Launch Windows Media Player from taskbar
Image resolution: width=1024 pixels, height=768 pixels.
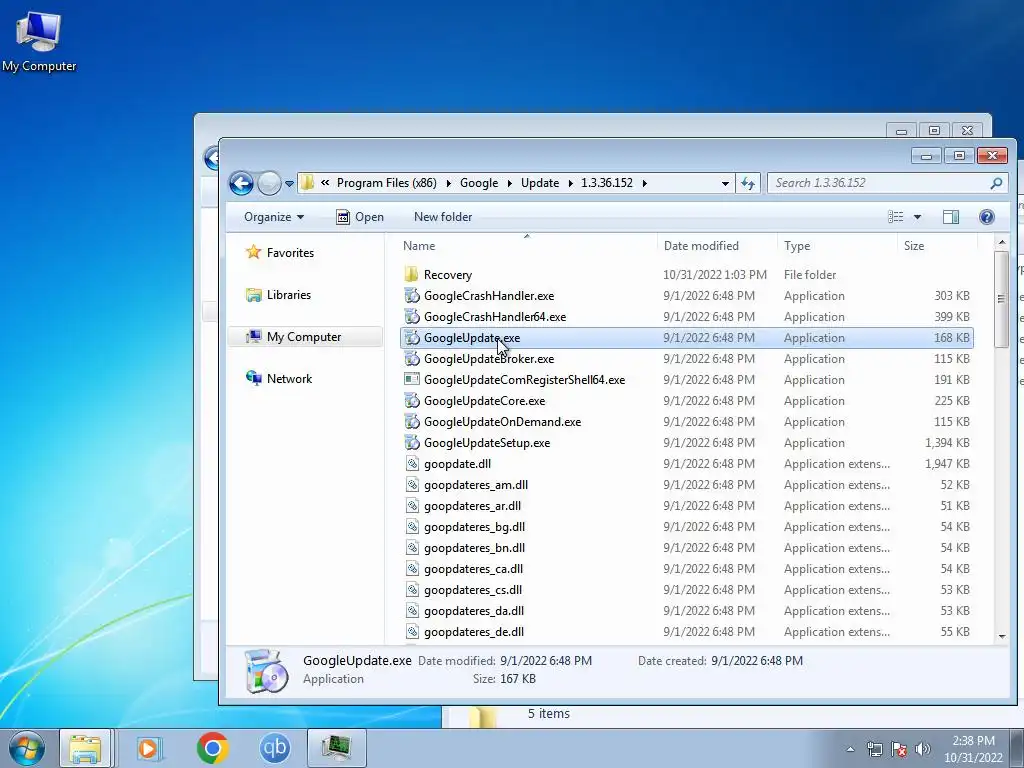click(149, 748)
